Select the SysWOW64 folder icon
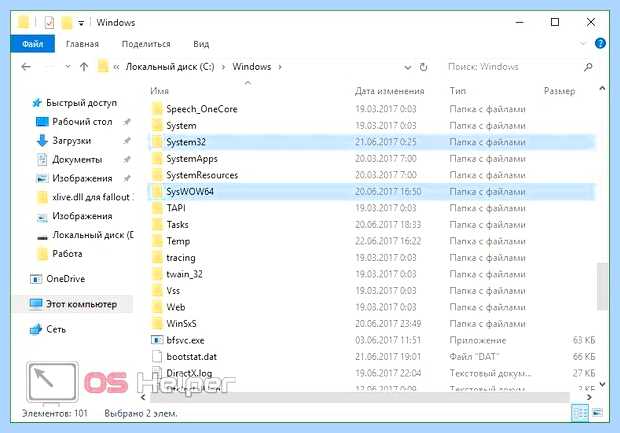The height and width of the screenshot is (433, 620). (157, 191)
